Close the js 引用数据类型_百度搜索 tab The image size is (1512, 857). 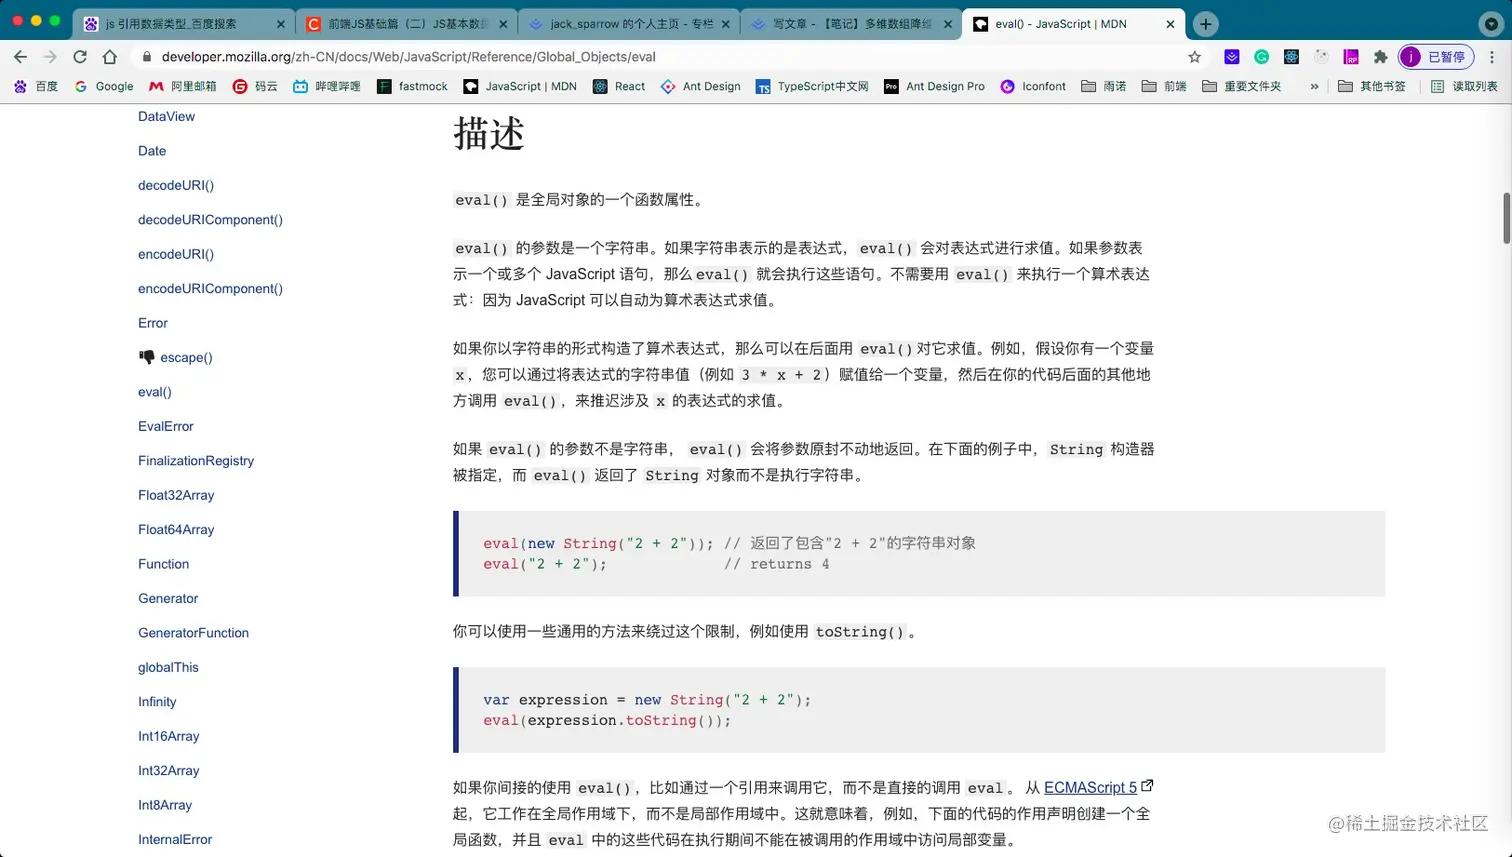280,24
